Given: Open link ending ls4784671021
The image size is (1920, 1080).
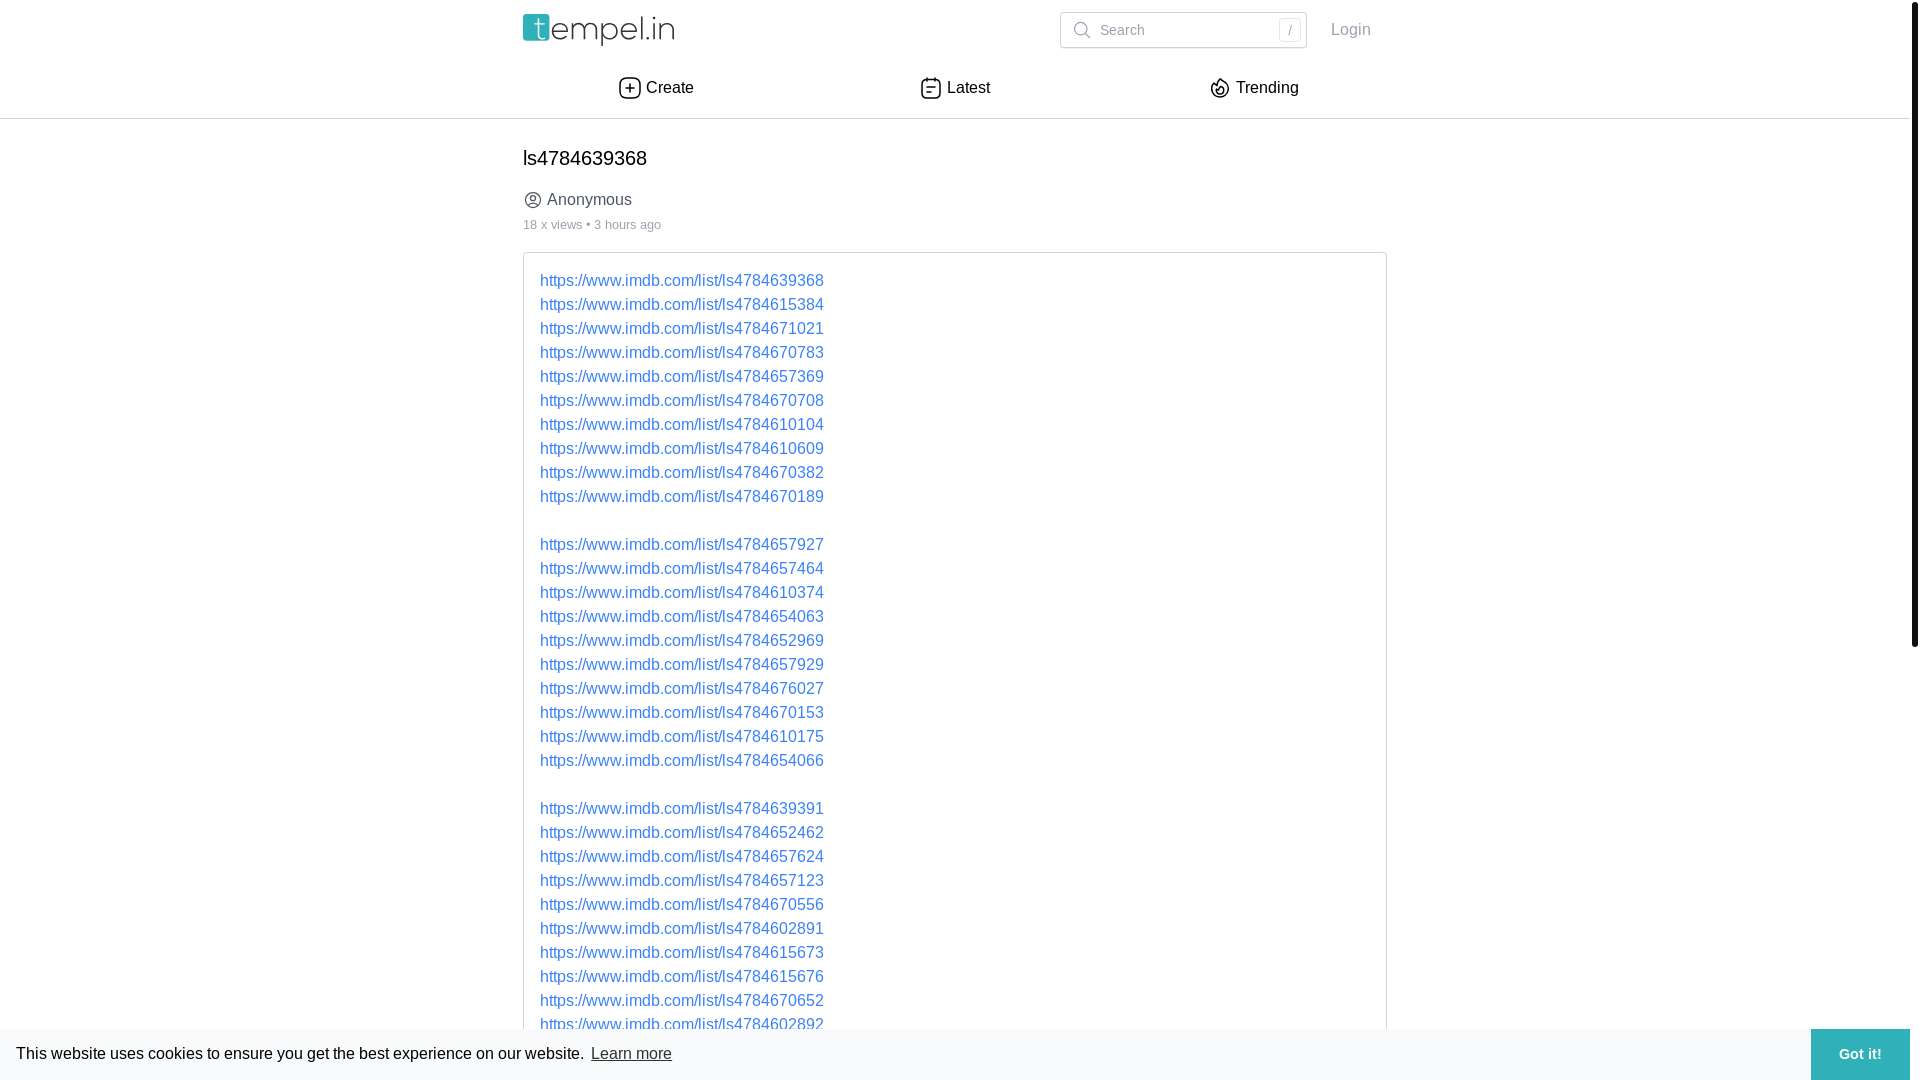Looking at the screenshot, I should 682,329.
